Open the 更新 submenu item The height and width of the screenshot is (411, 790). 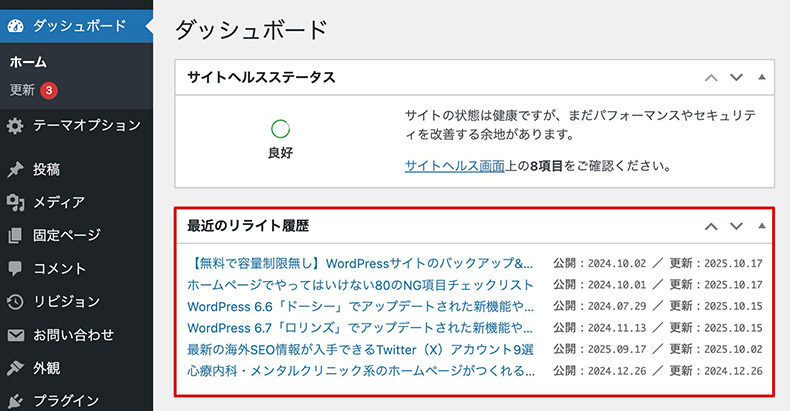(x=22, y=89)
